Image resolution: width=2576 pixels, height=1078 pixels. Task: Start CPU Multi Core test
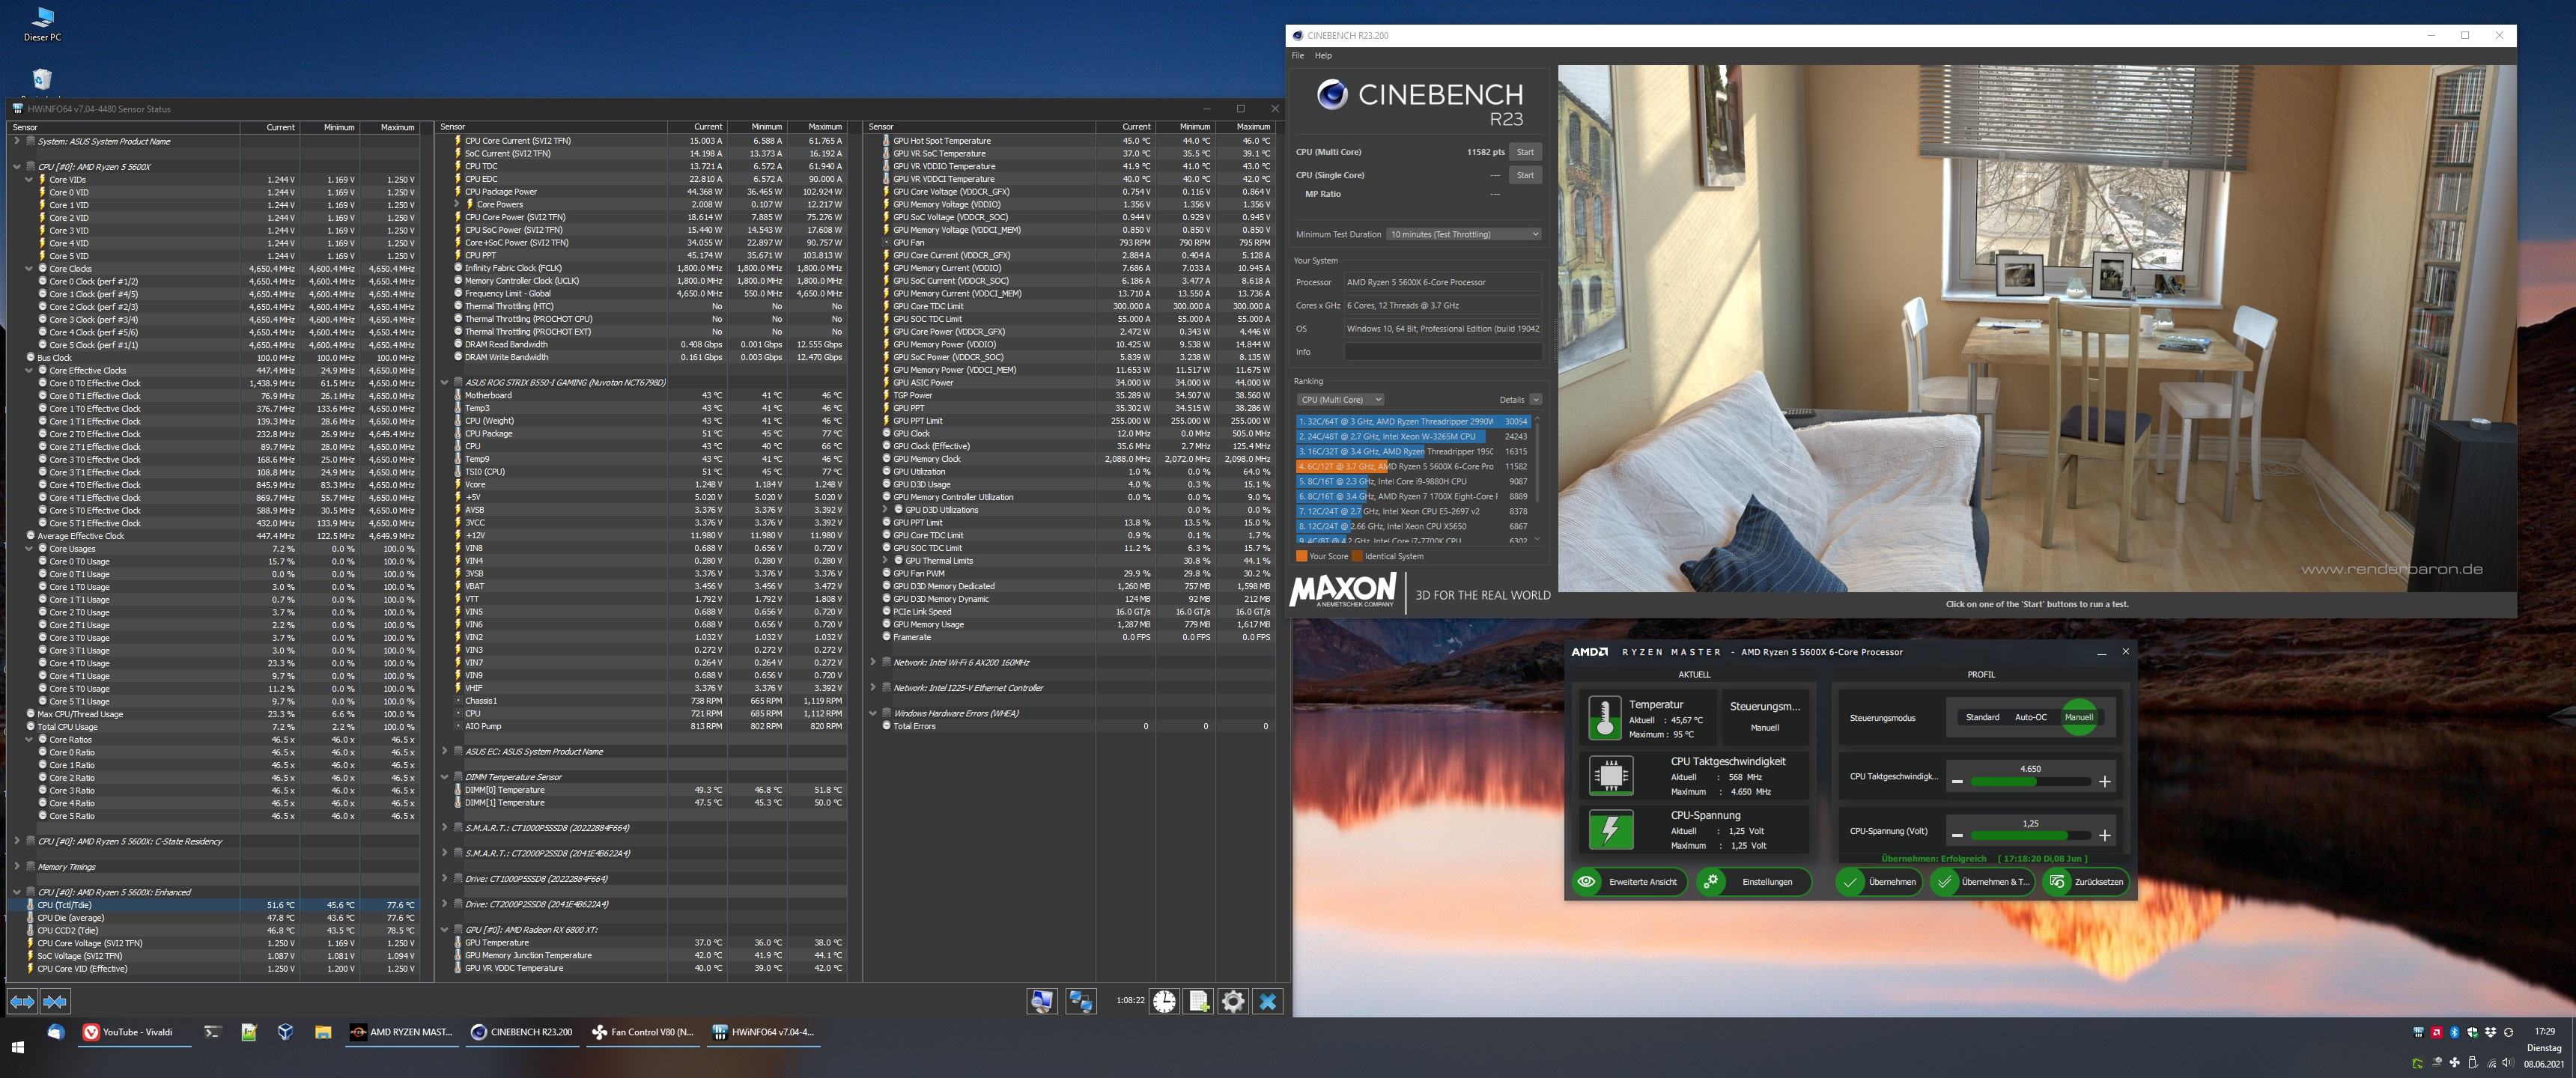click(1525, 152)
